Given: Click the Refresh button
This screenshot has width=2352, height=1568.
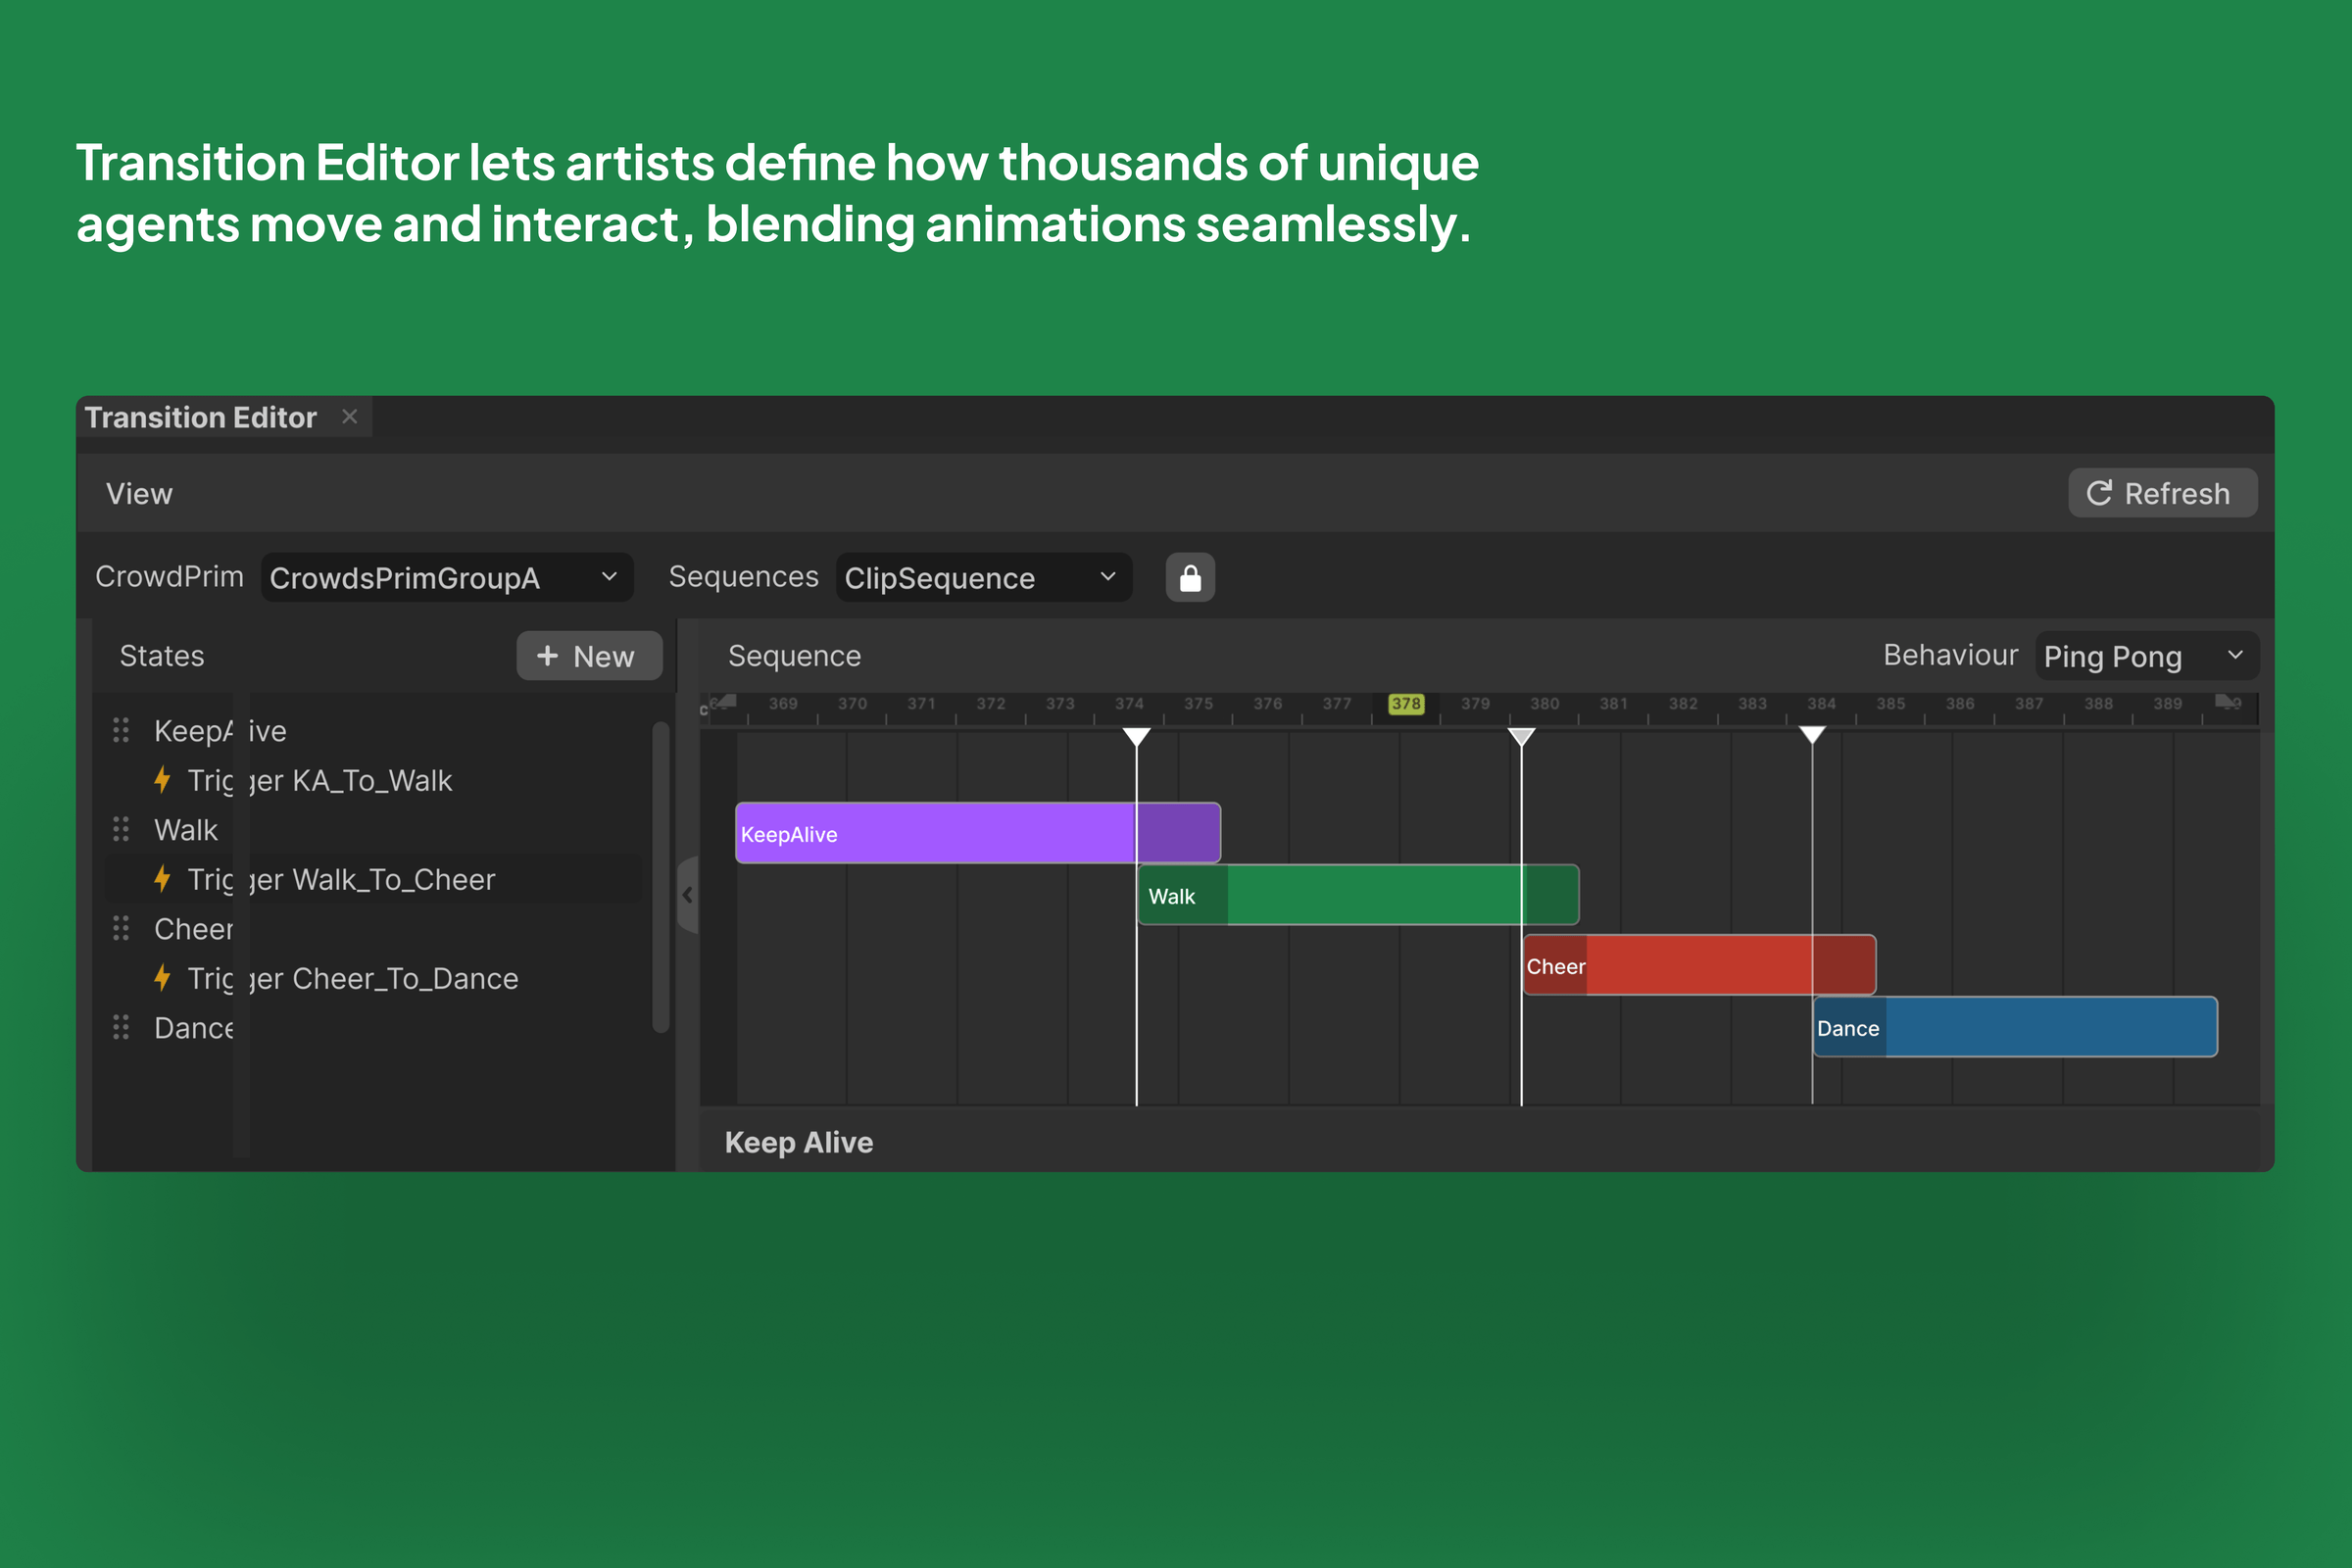Looking at the screenshot, I should click(2162, 493).
